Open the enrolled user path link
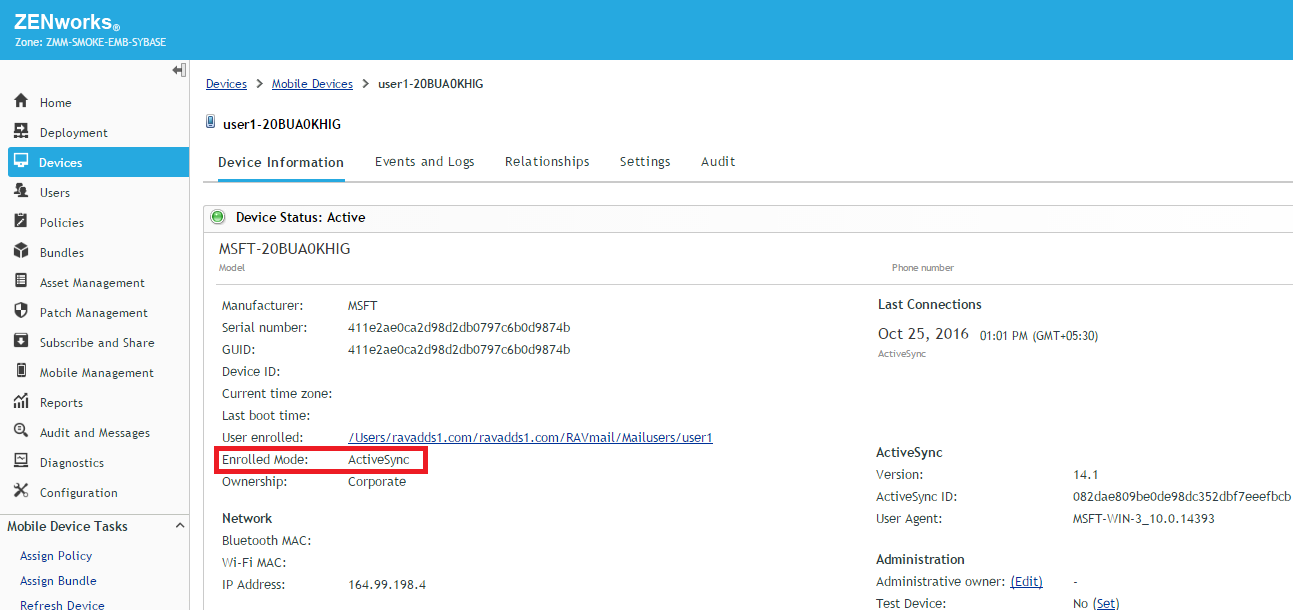The image size is (1293, 610). [x=530, y=438]
